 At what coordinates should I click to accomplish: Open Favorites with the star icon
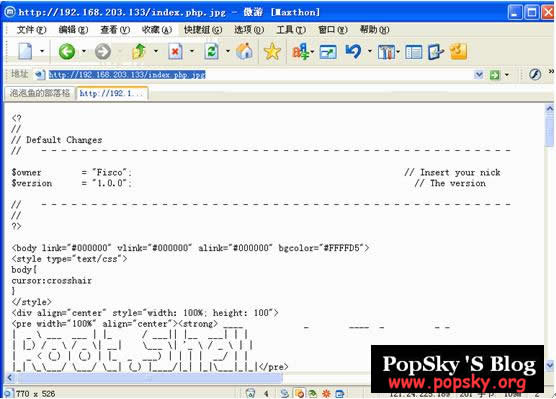272,51
